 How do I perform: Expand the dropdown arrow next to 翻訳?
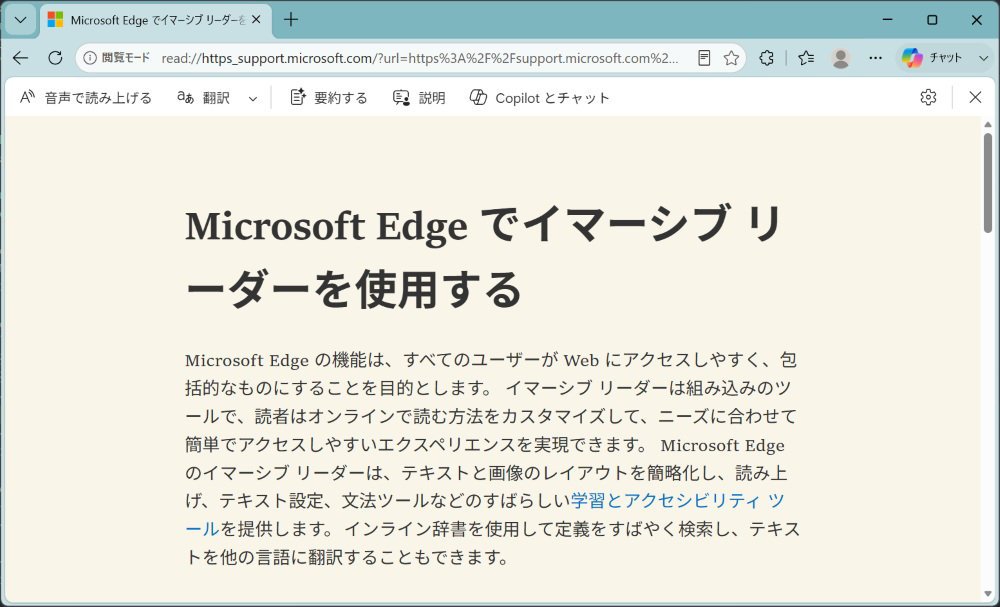(253, 98)
